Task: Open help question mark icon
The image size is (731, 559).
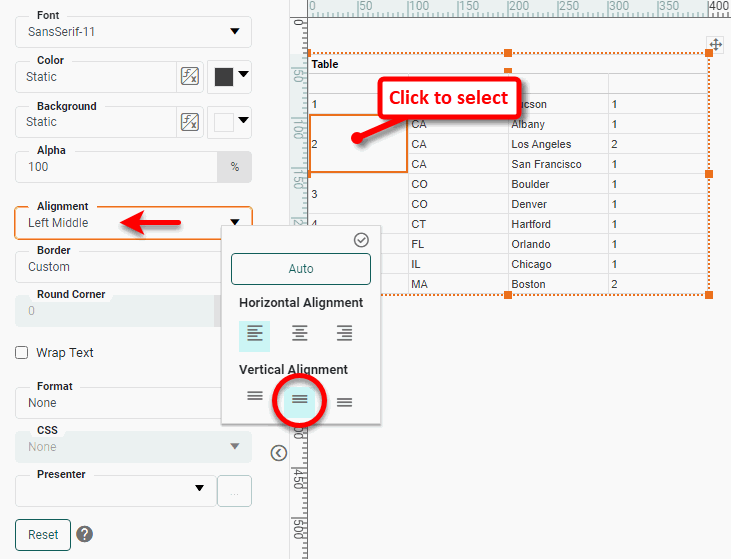Action: (85, 534)
